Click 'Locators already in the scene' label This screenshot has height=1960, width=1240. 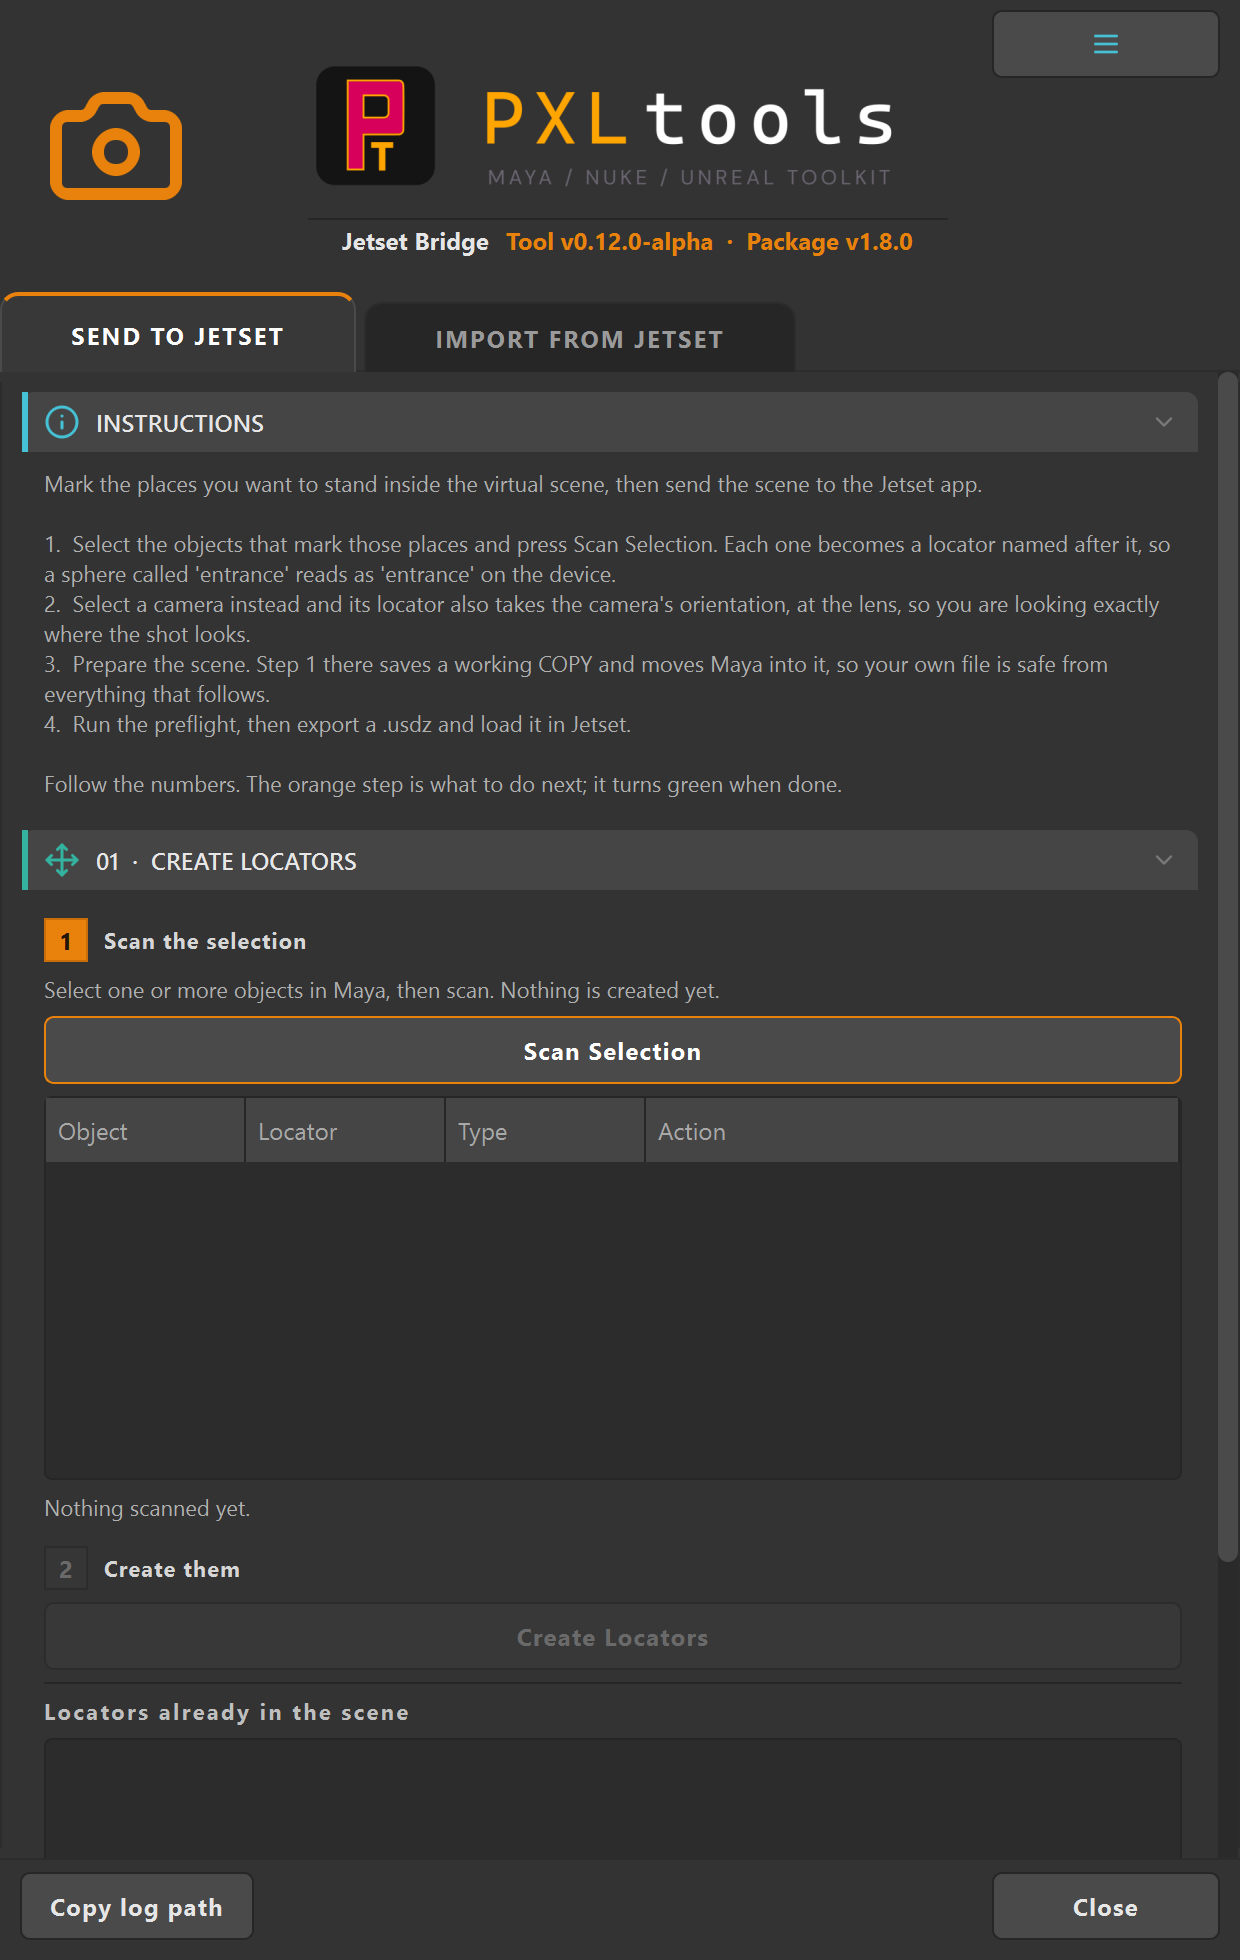pyautogui.click(x=226, y=1712)
